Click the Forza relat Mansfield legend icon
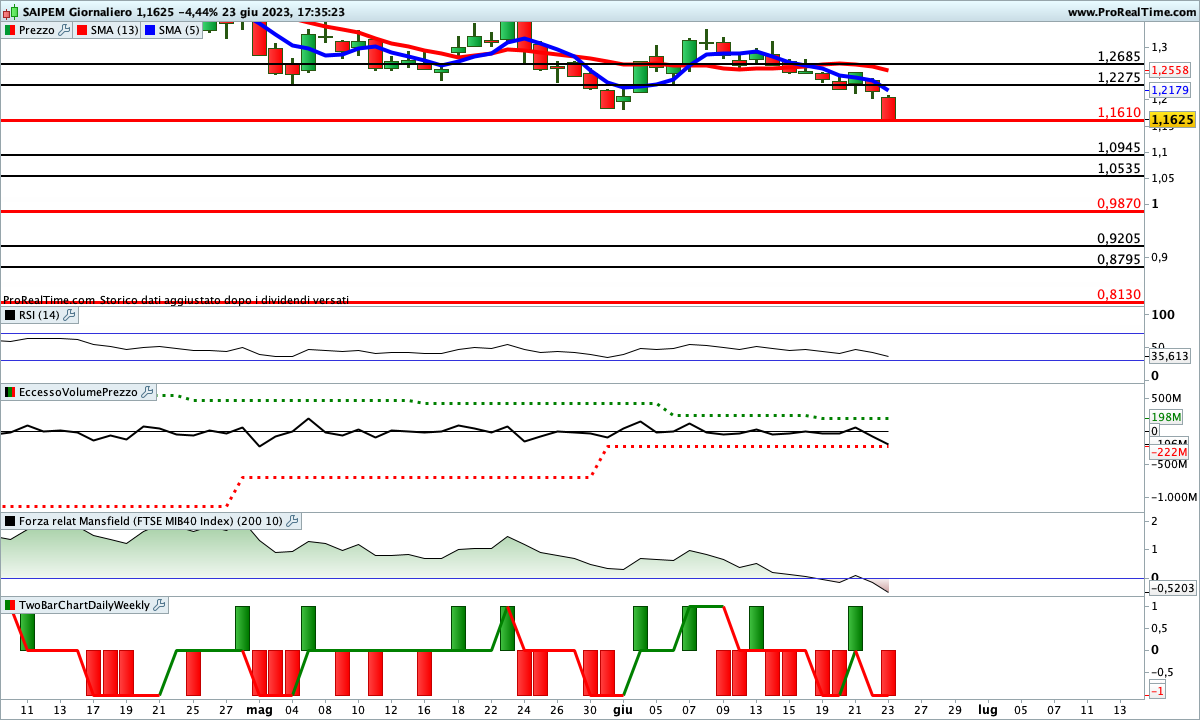Viewport: 1200px width, 720px height. coord(10,521)
